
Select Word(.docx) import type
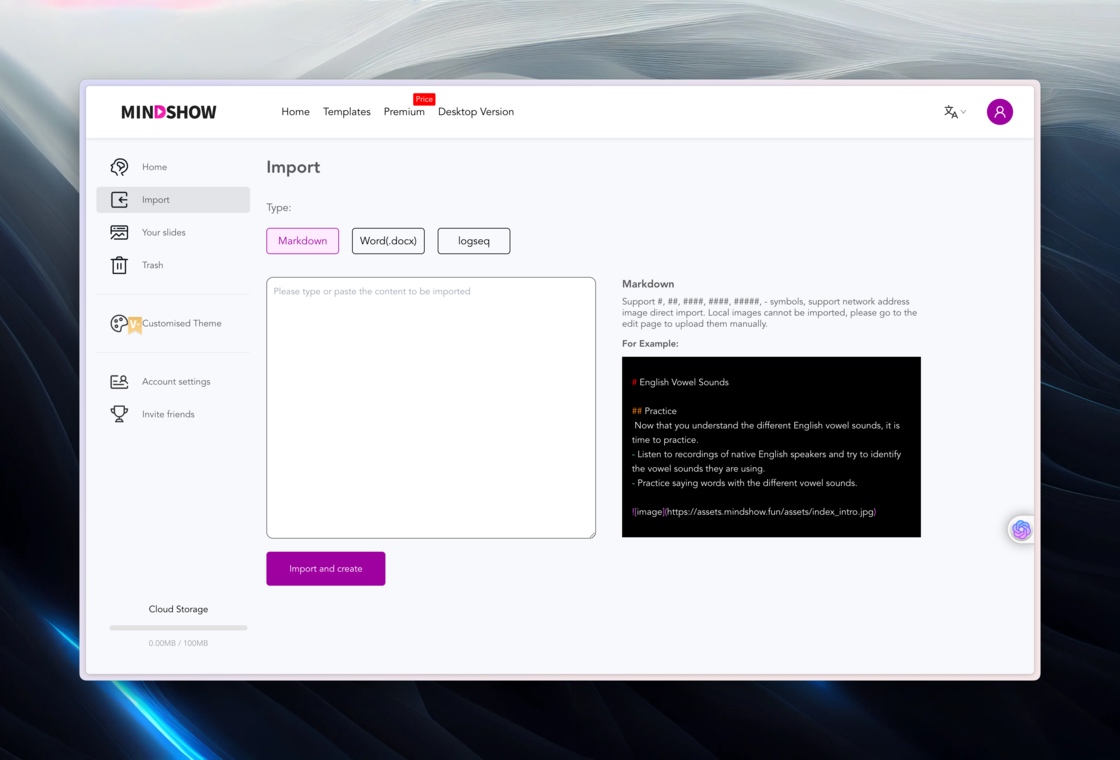pos(388,241)
